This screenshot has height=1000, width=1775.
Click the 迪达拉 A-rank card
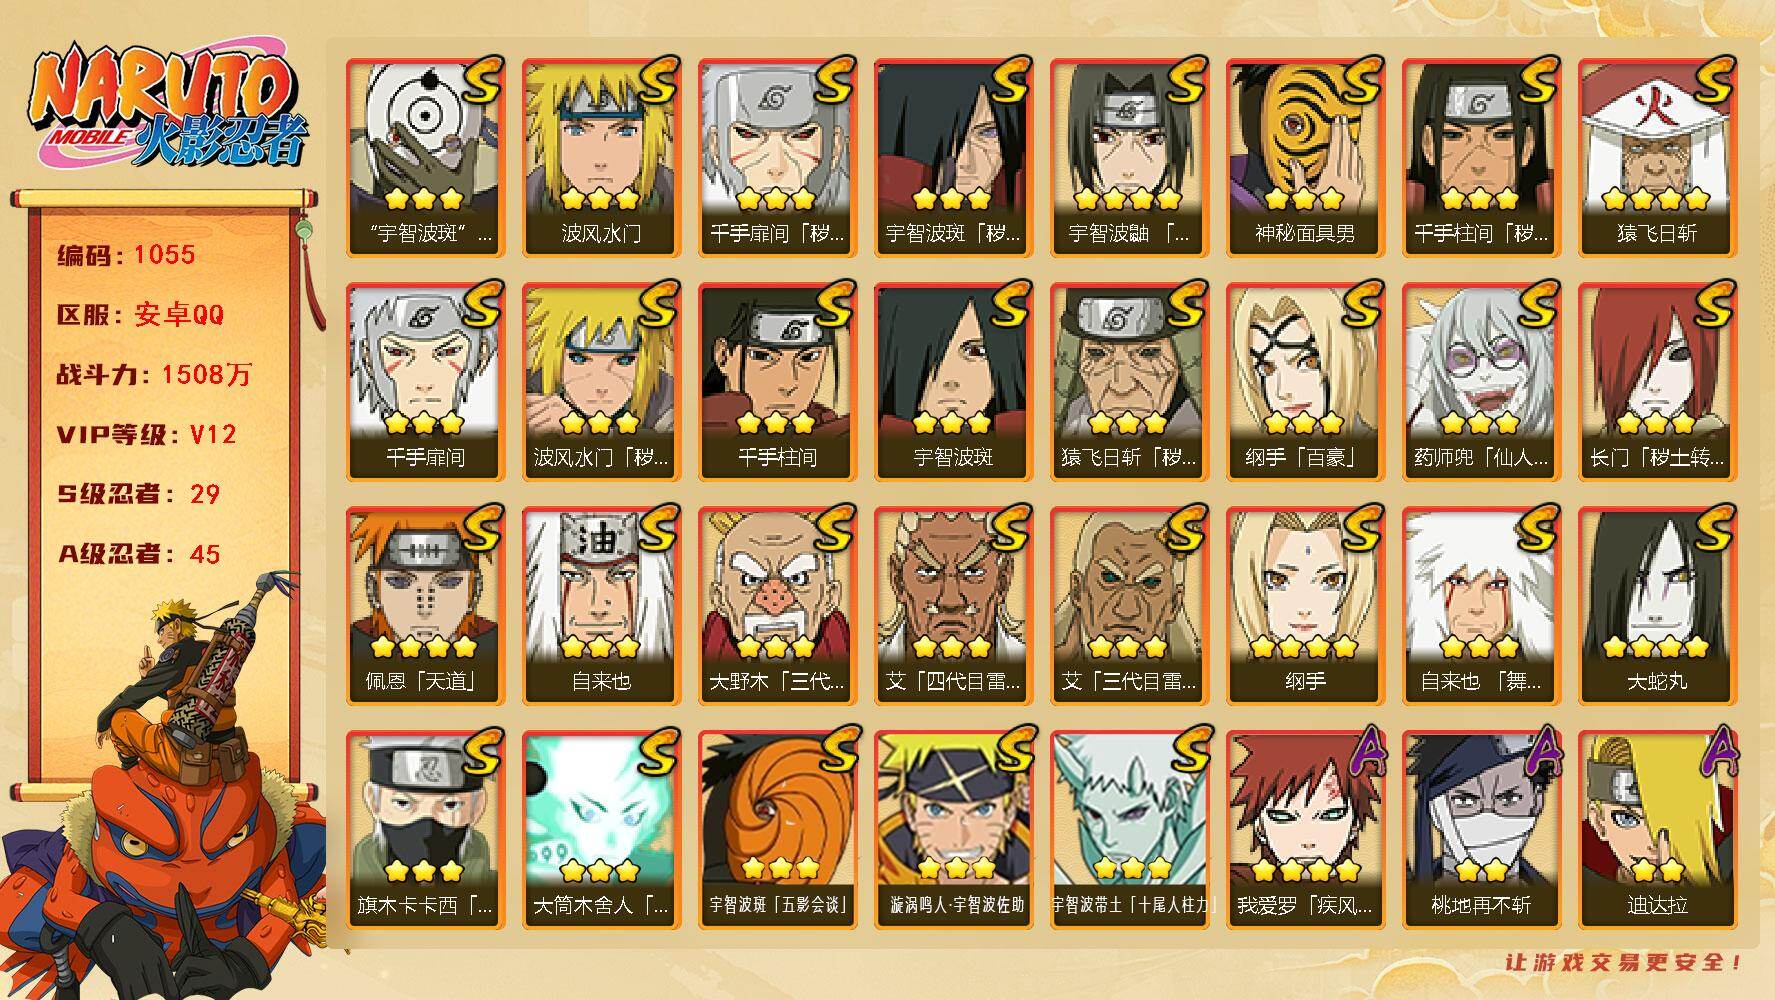pos(1657,829)
